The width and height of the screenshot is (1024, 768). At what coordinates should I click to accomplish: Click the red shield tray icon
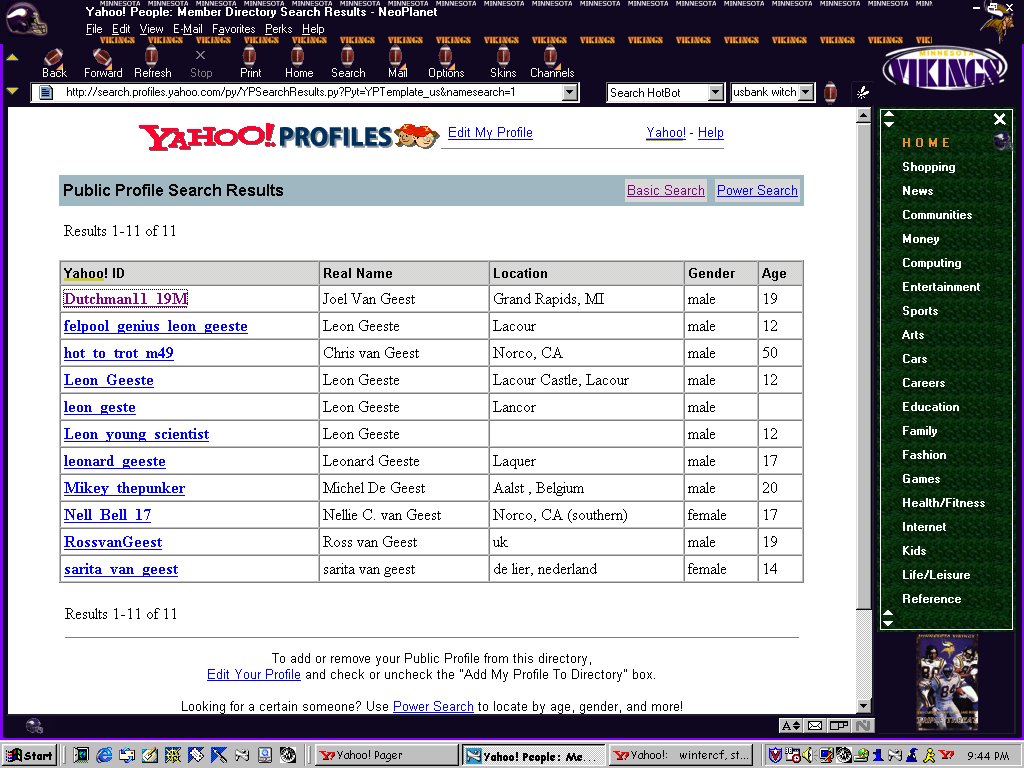775,756
